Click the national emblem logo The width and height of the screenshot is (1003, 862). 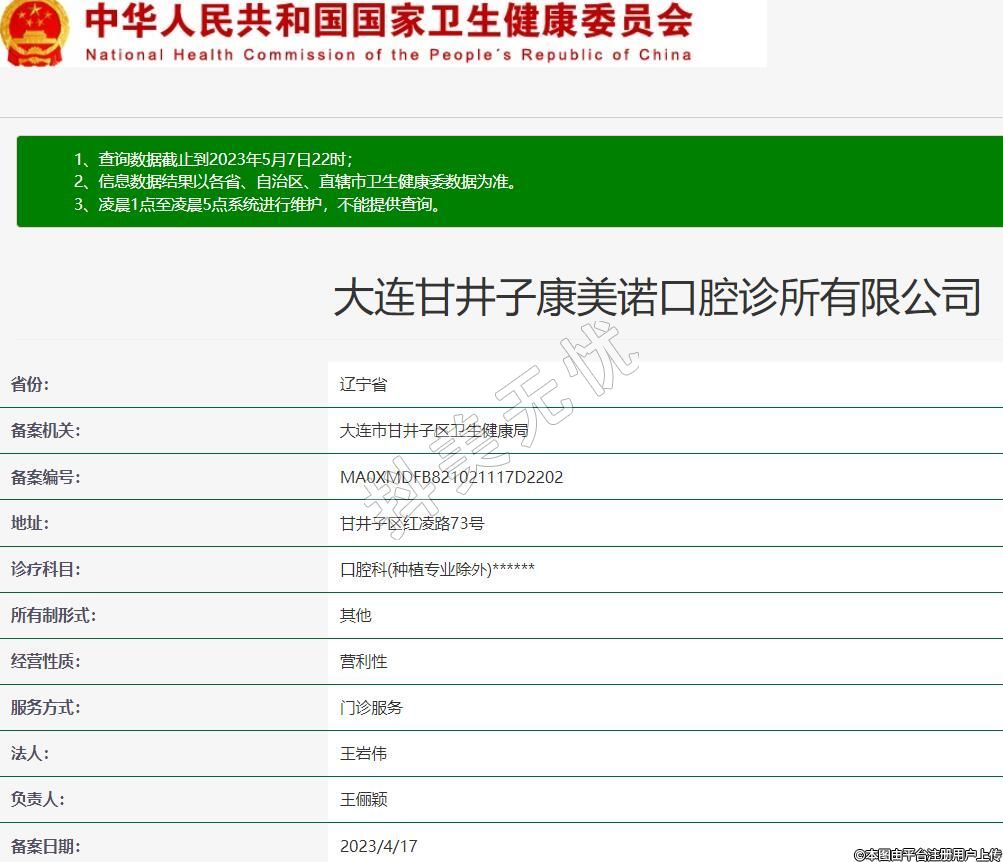click(34, 32)
